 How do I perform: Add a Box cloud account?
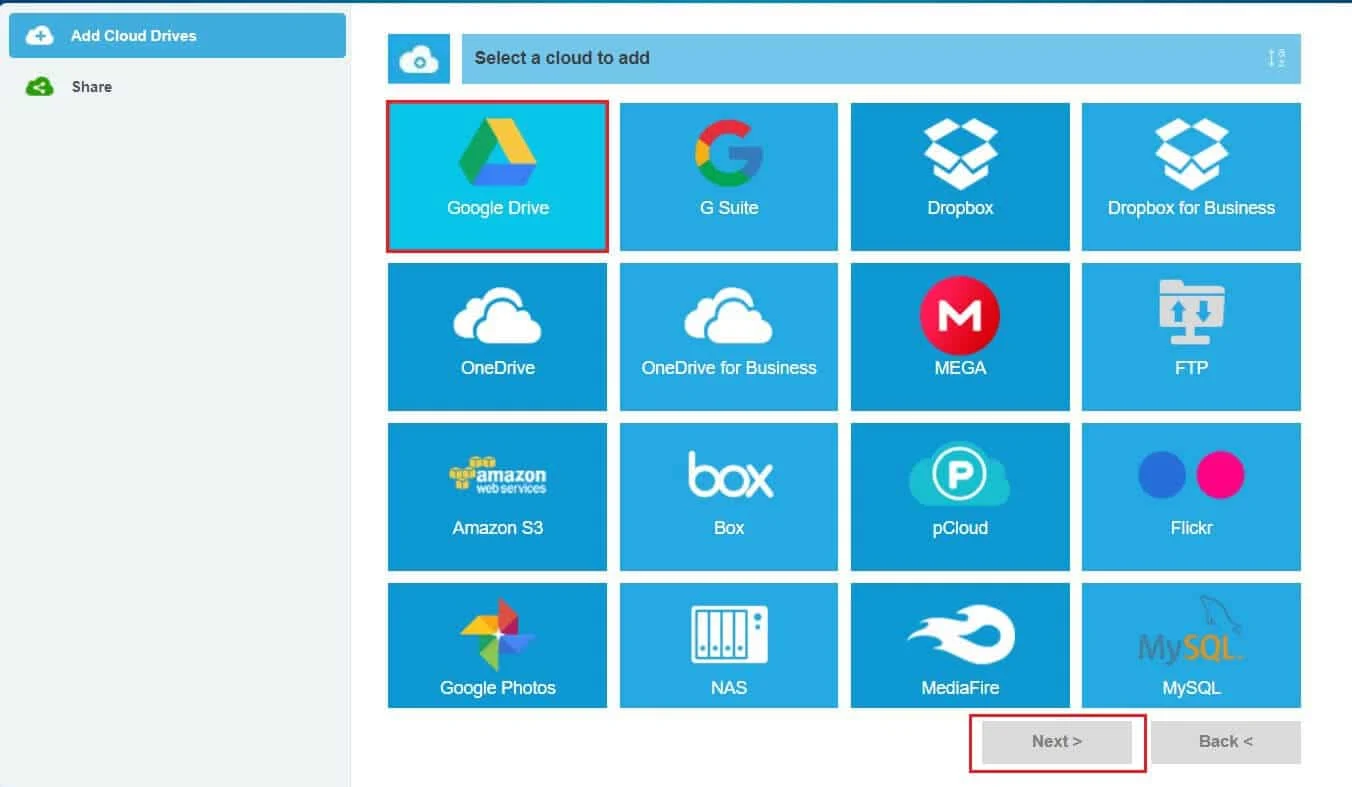pos(728,496)
